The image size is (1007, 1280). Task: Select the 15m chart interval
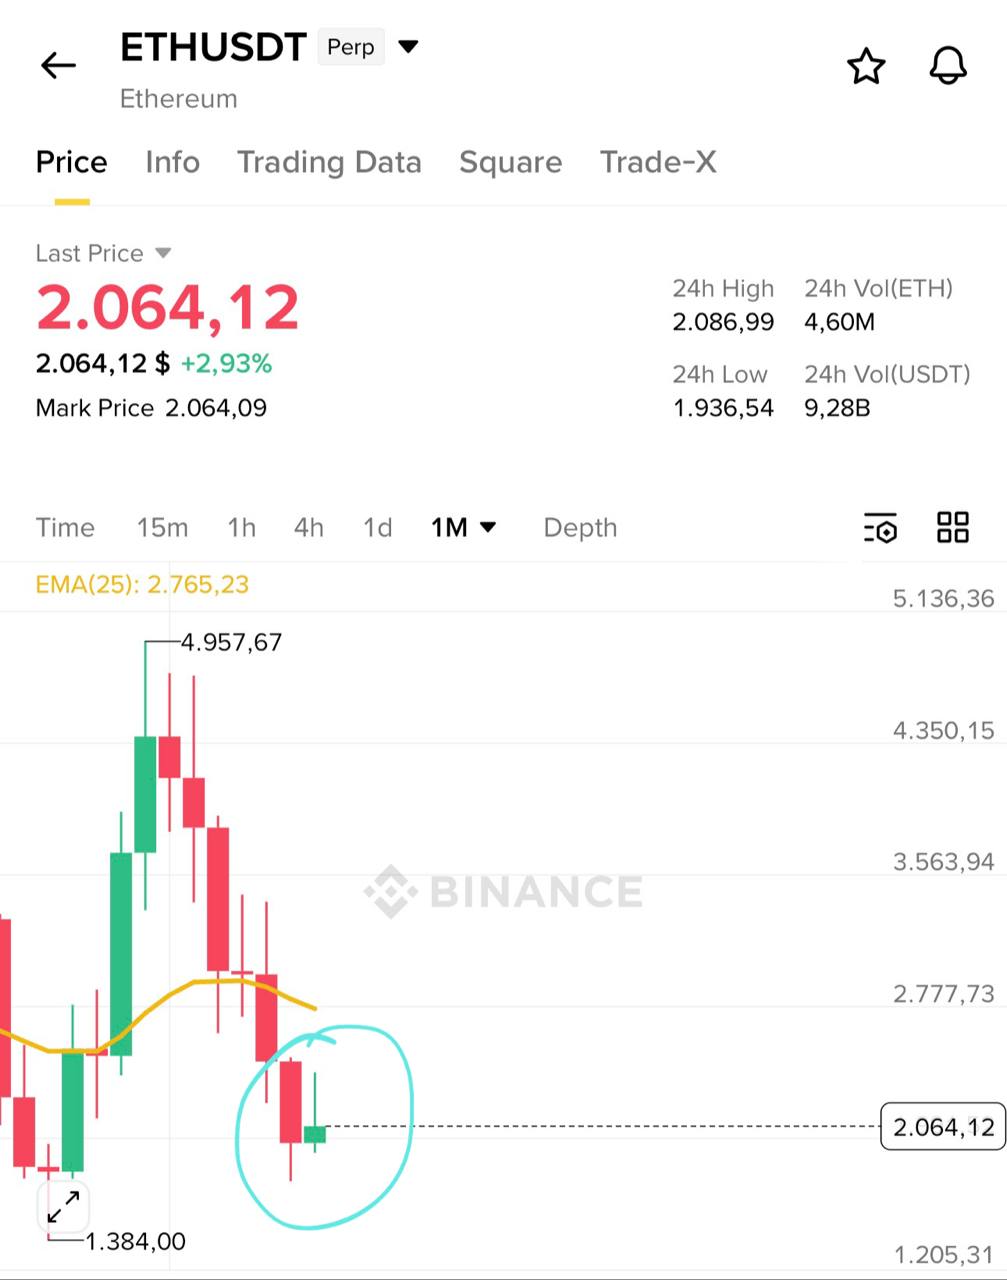[x=162, y=527]
